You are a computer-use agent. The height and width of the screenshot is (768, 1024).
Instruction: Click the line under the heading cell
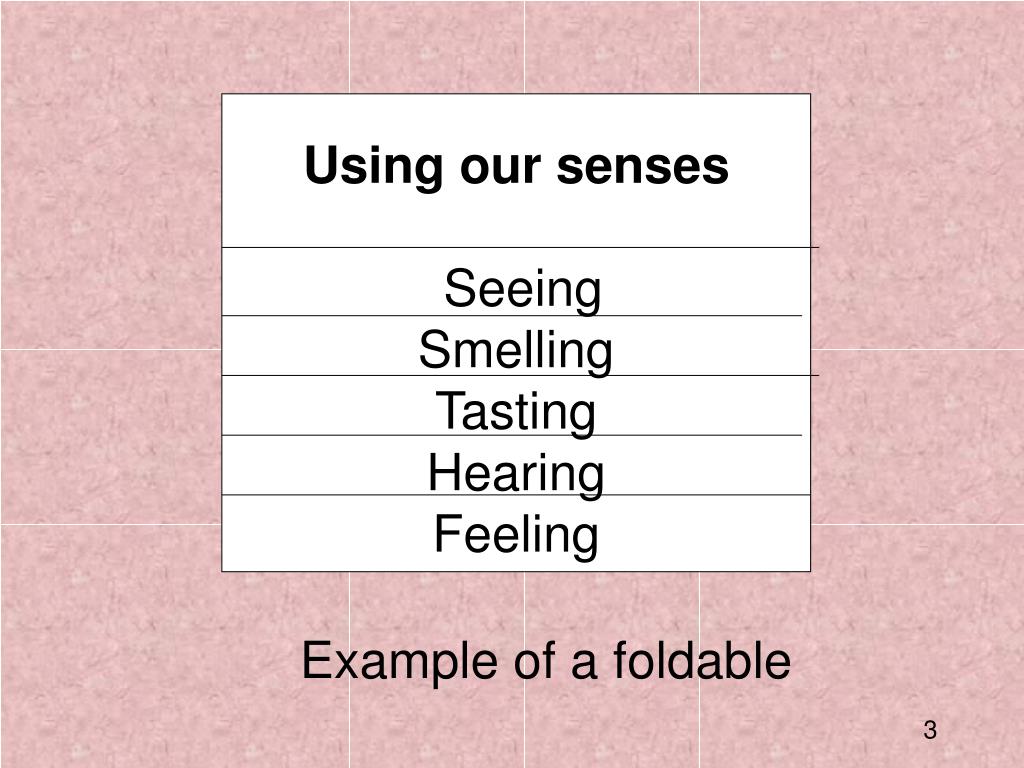coord(520,248)
